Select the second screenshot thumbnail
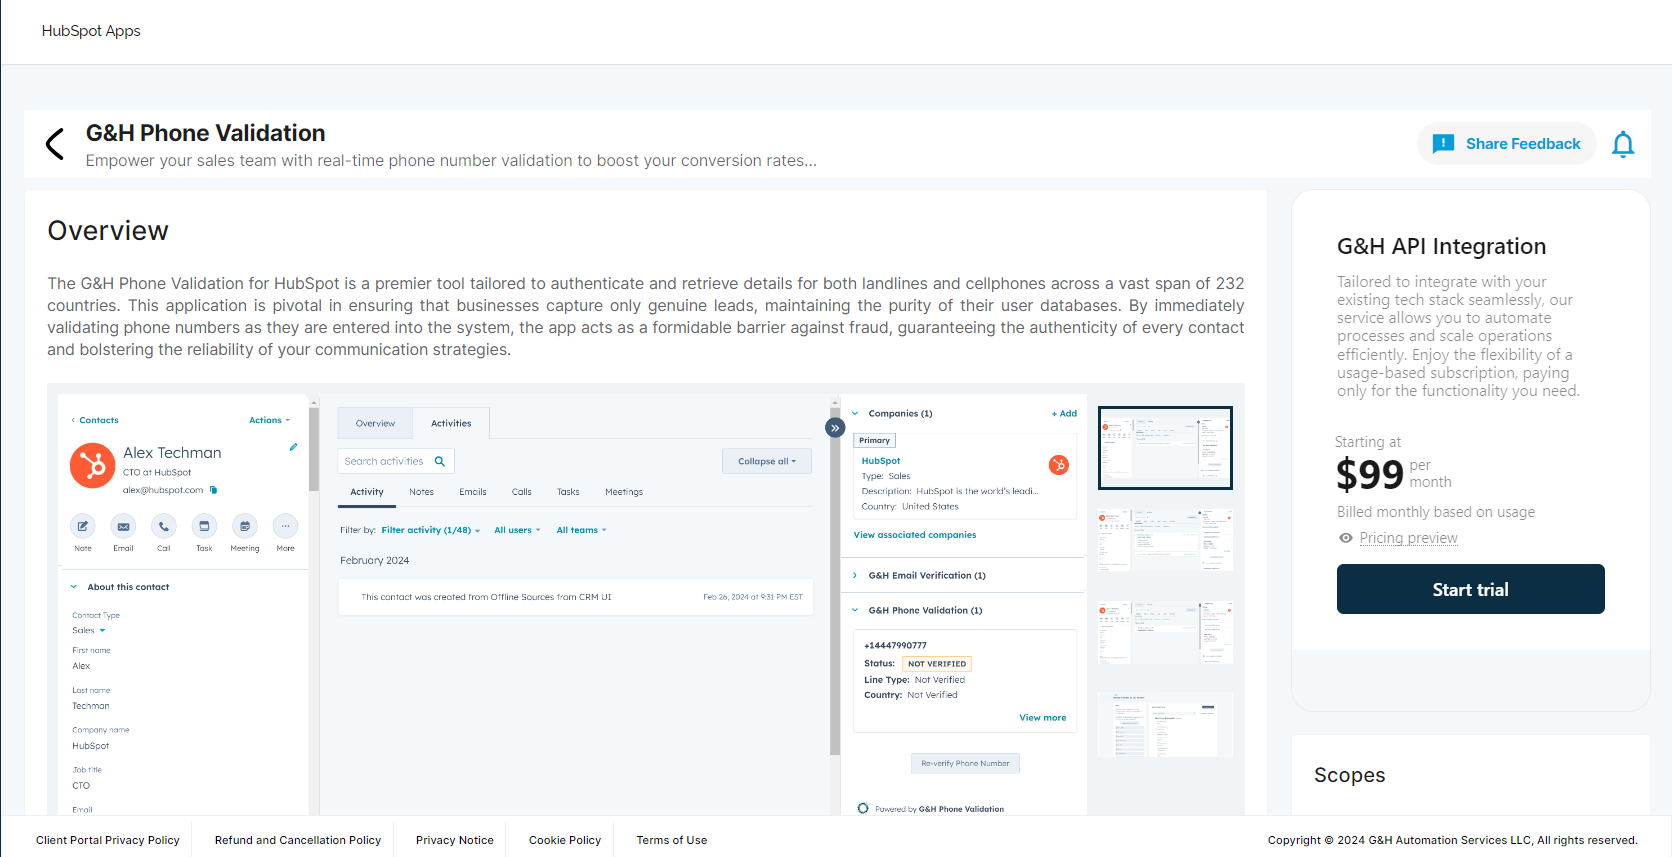 (1165, 540)
